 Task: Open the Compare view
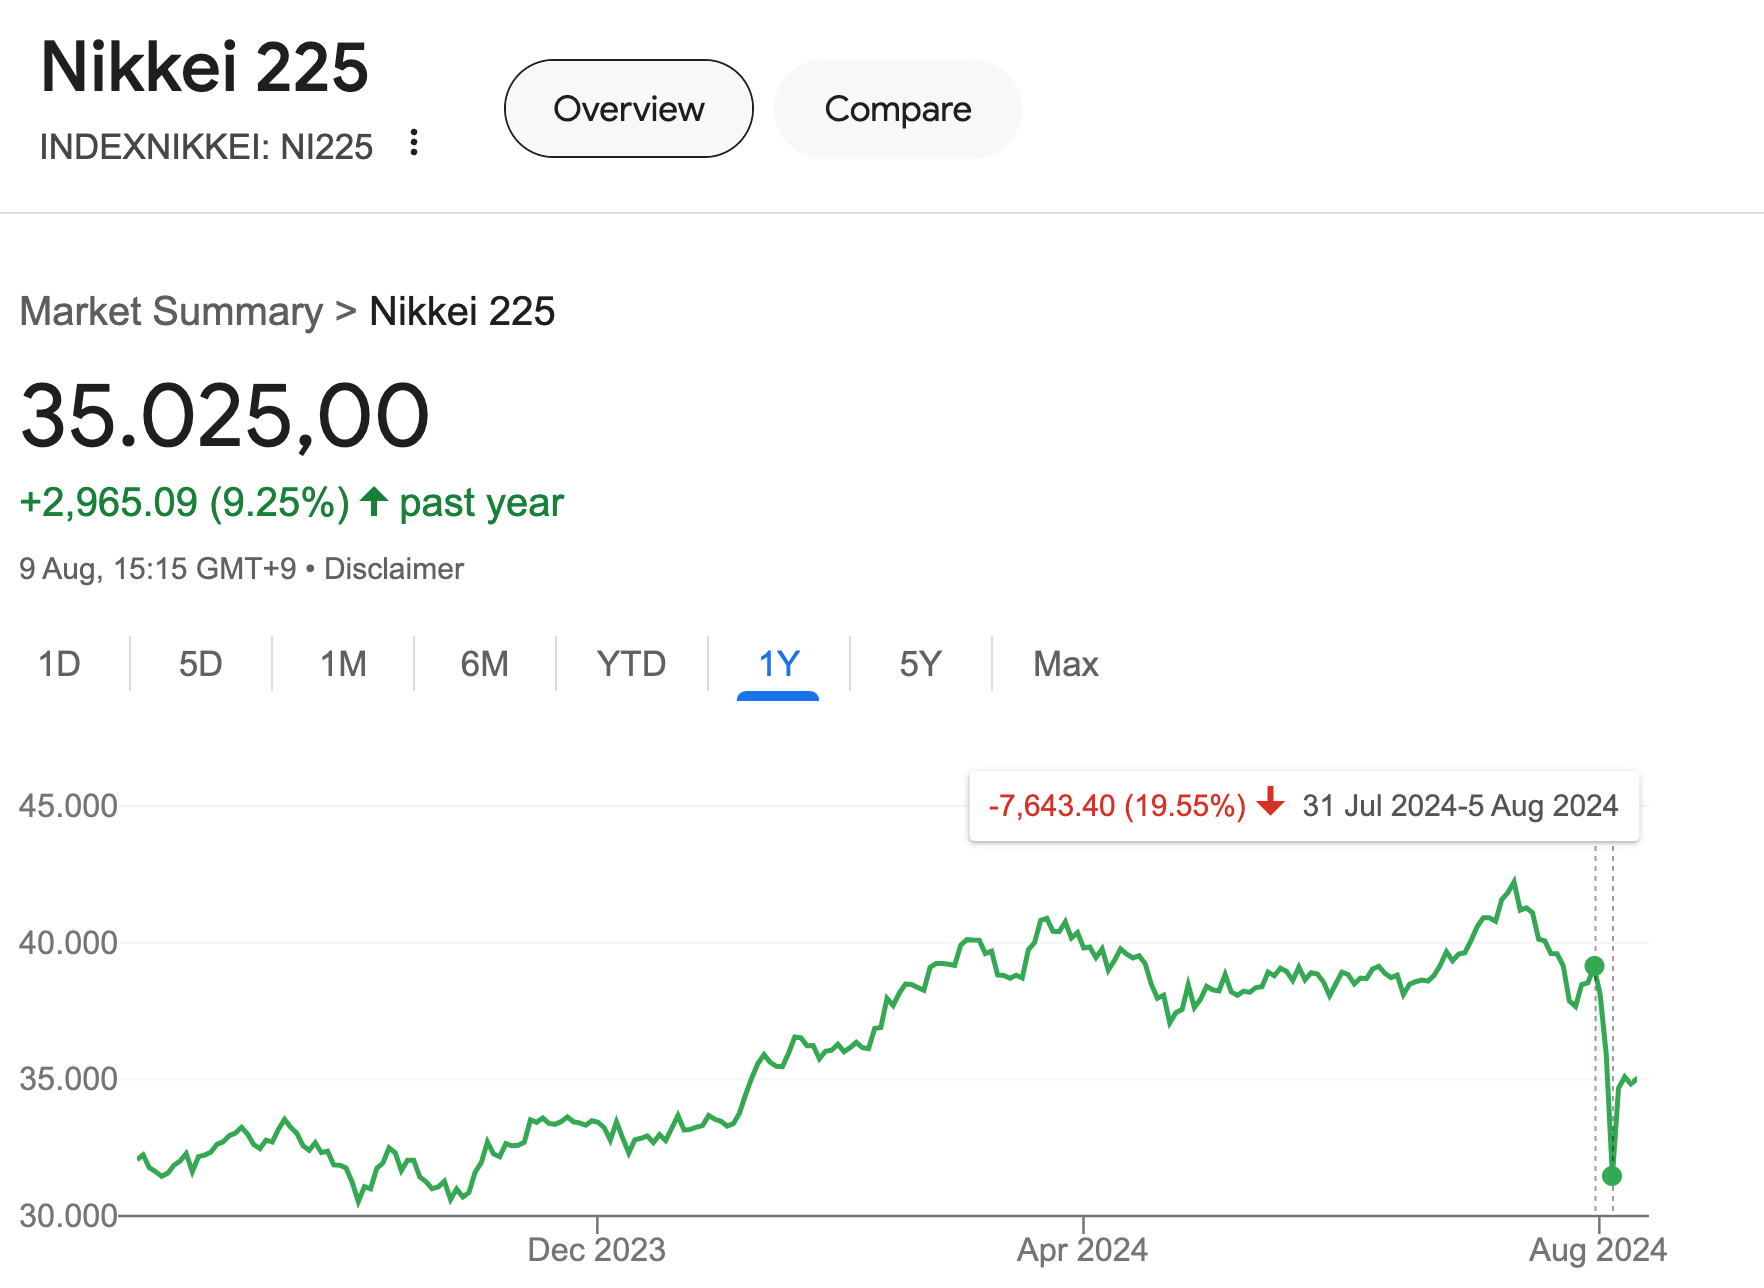pyautogui.click(x=897, y=108)
